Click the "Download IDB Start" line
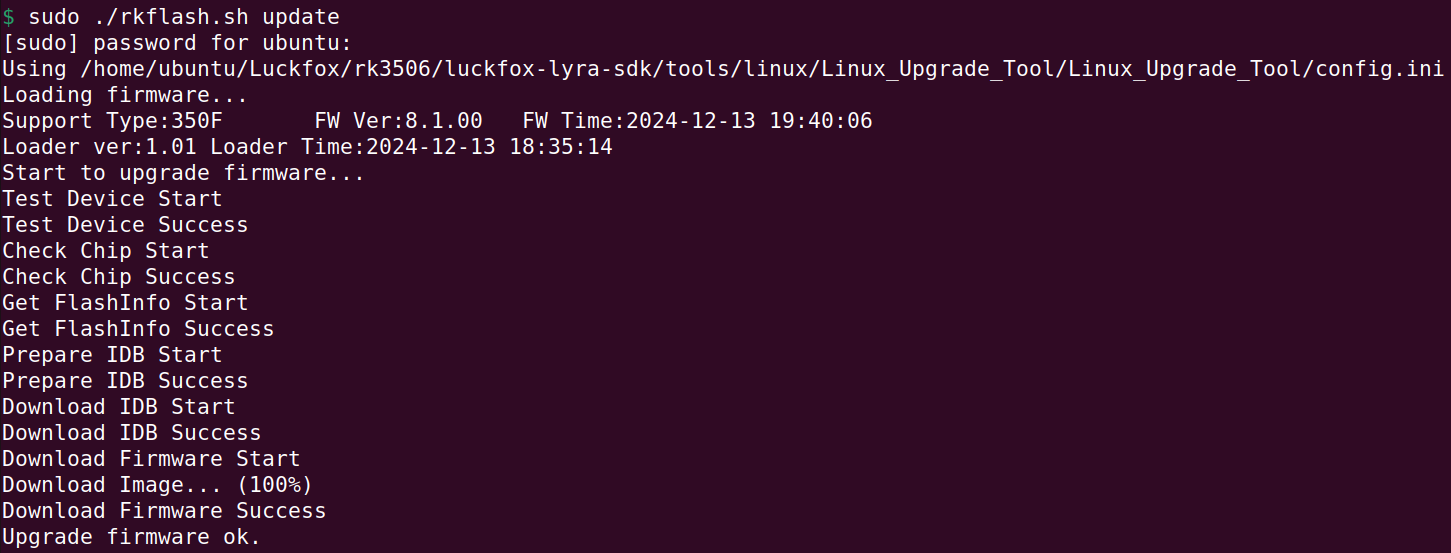 118,407
